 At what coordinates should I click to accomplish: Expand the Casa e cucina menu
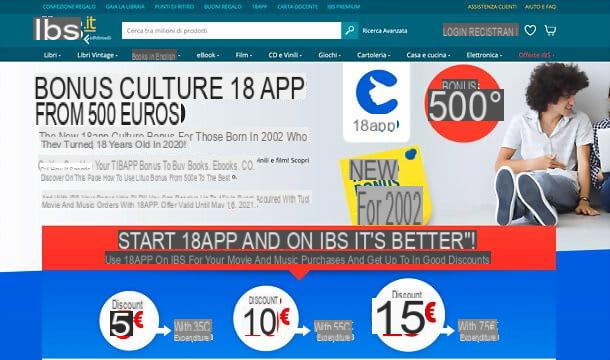(x=428, y=55)
